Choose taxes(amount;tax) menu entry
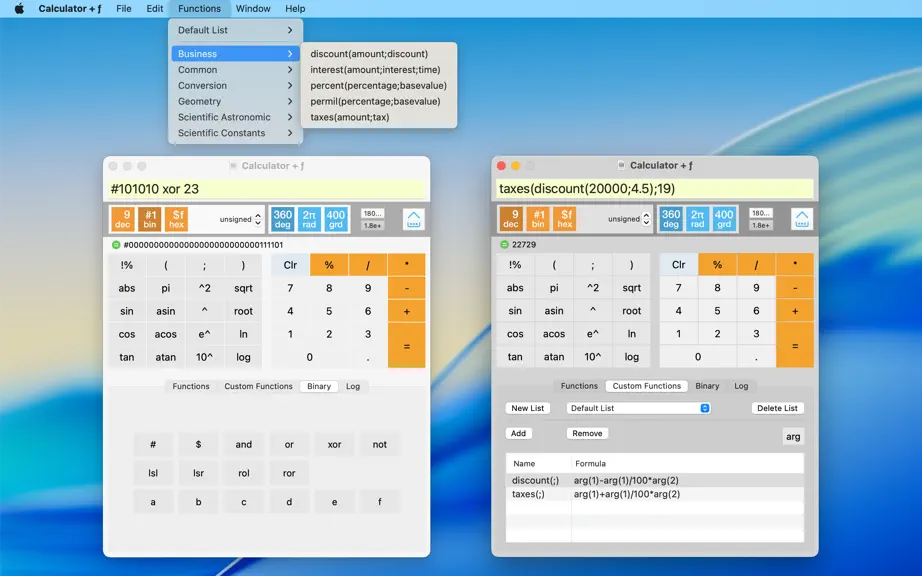Screen dimensions: 922x576 pos(379,117)
